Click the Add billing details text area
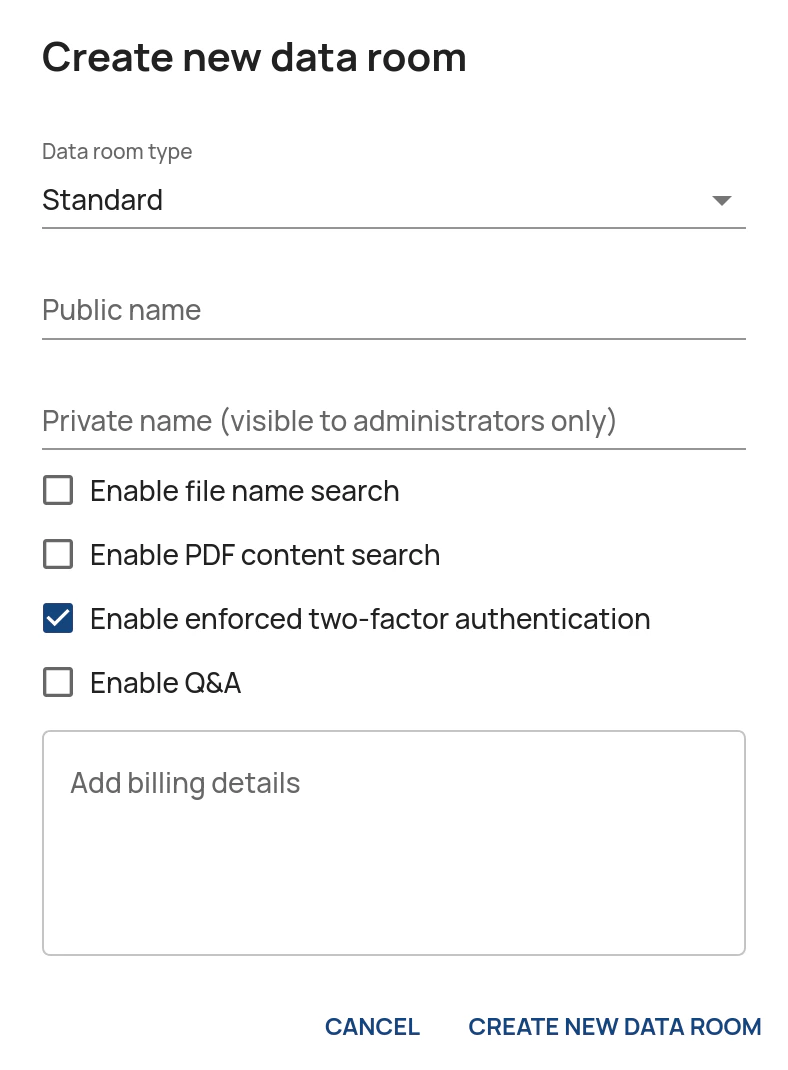Viewport: 788px width, 1070px height. pos(393,840)
